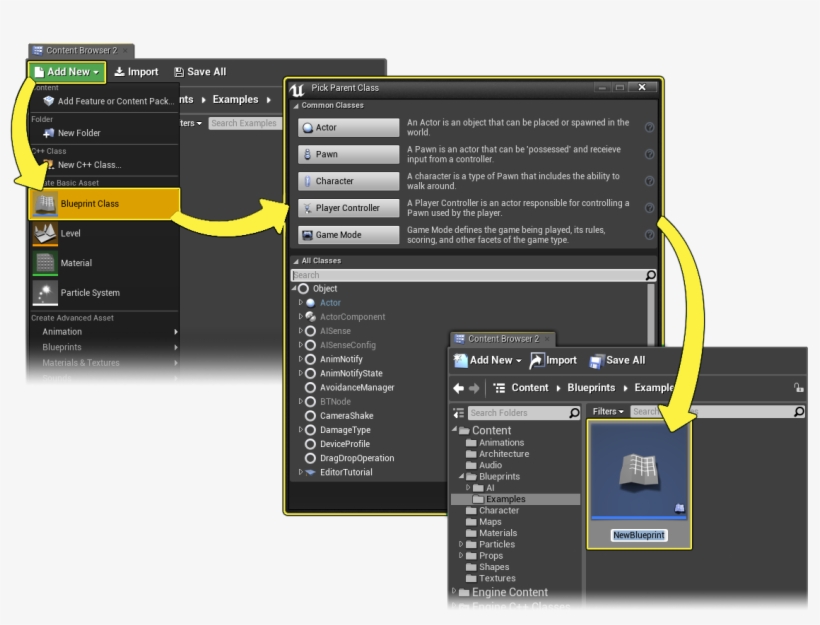
Task: Click help icon beside Character description
Action: click(x=649, y=181)
